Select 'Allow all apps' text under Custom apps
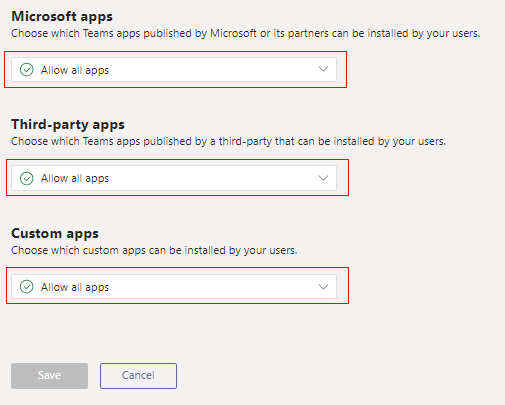The width and height of the screenshot is (505, 405). pos(75,287)
